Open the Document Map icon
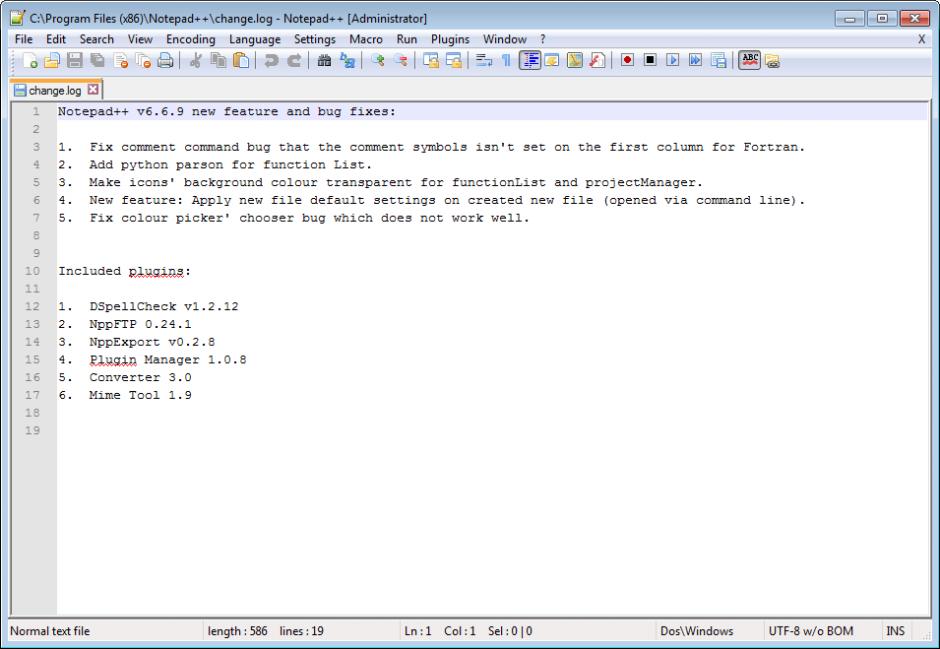 point(574,61)
